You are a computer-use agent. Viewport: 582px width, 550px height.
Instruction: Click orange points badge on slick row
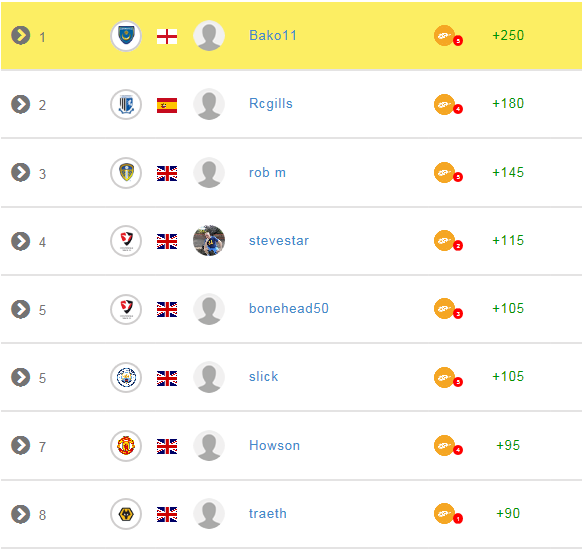click(x=448, y=378)
